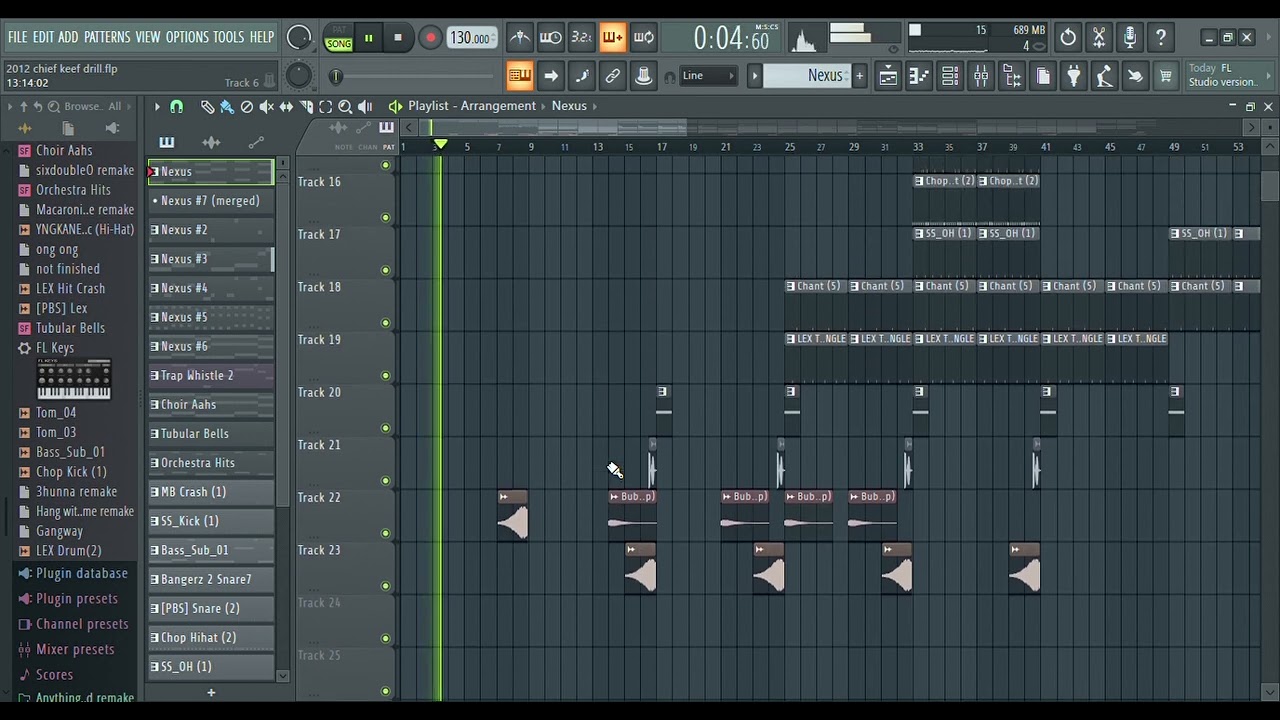Select the Slice tool
This screenshot has width=1280, height=720.
click(306, 106)
